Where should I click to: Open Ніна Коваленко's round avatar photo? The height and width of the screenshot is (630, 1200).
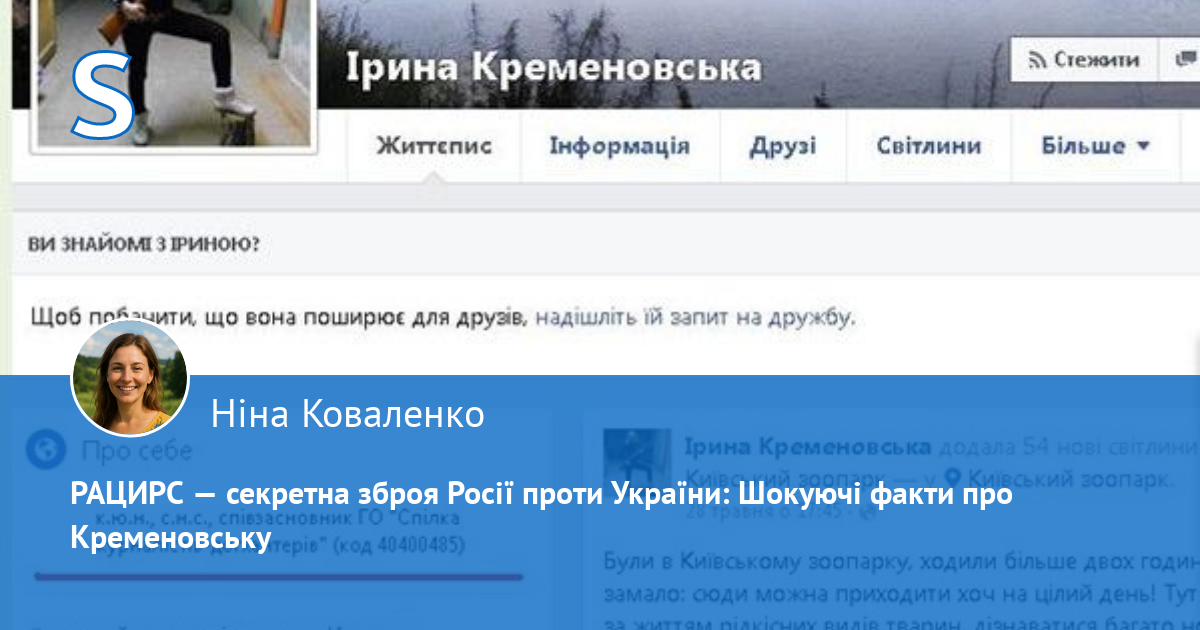pos(130,379)
